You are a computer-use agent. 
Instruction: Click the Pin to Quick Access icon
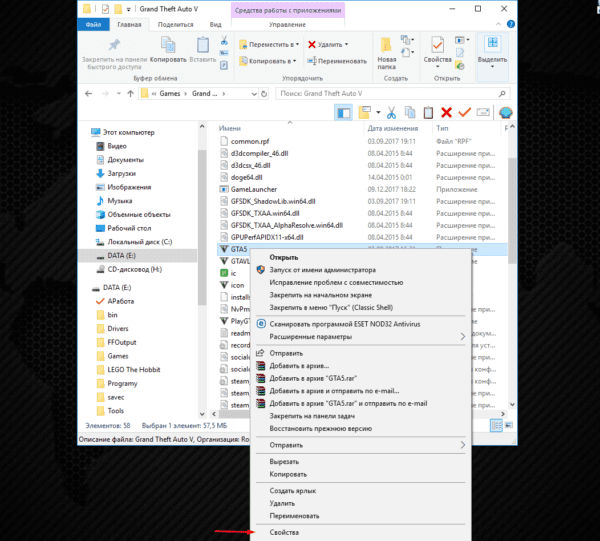pyautogui.click(x=114, y=45)
